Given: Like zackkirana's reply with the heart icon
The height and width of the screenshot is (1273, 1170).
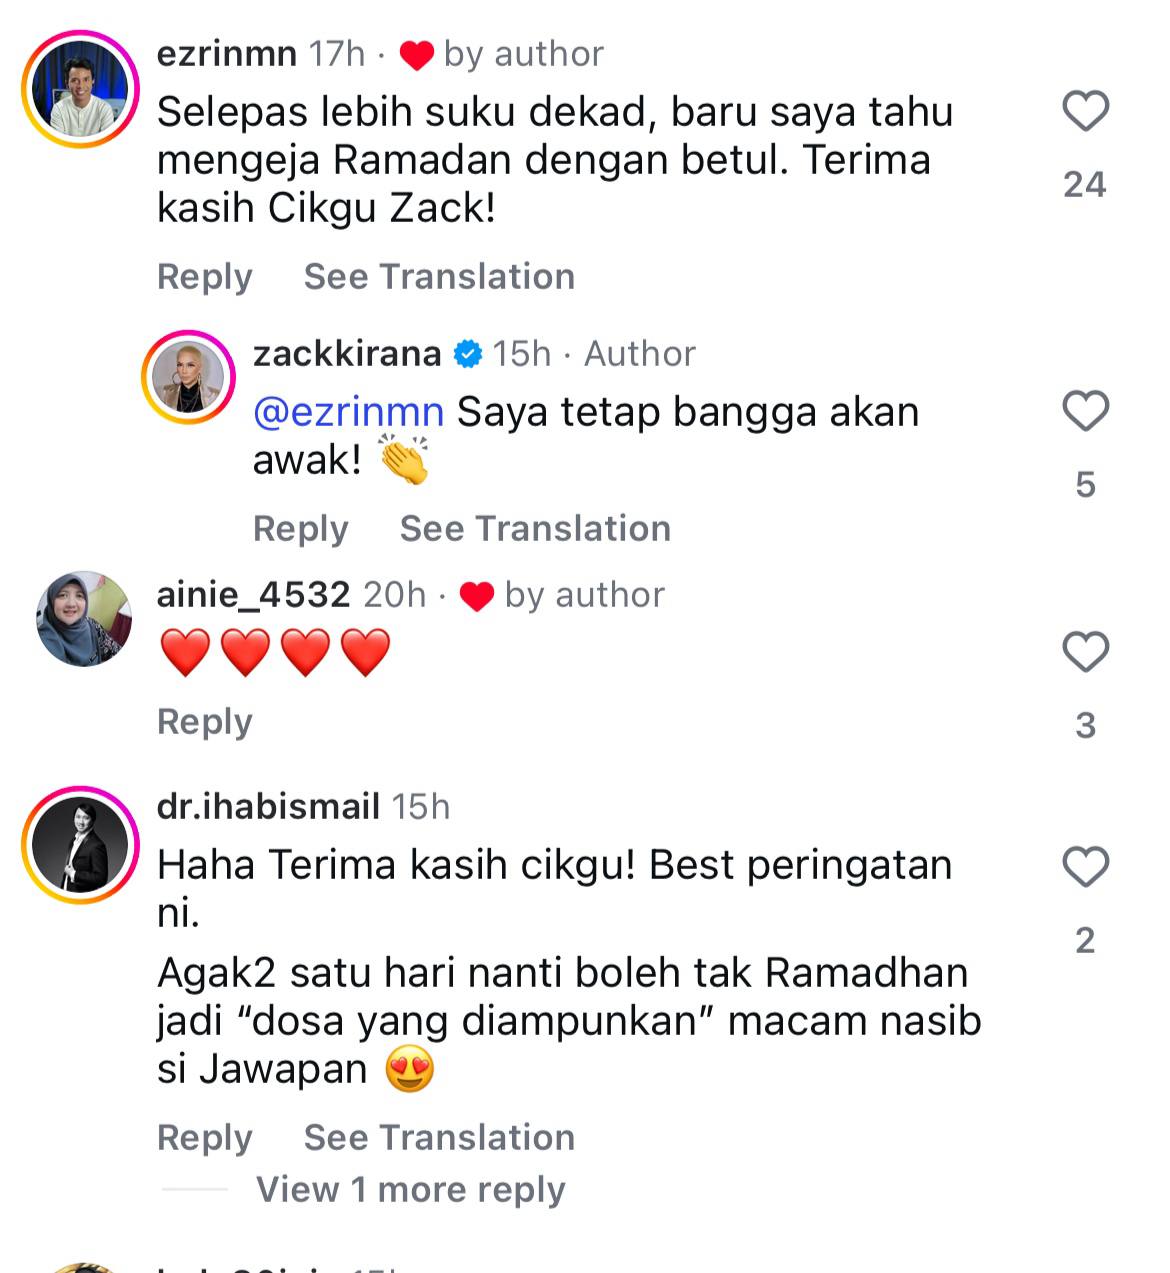Looking at the screenshot, I should pos(1085,412).
